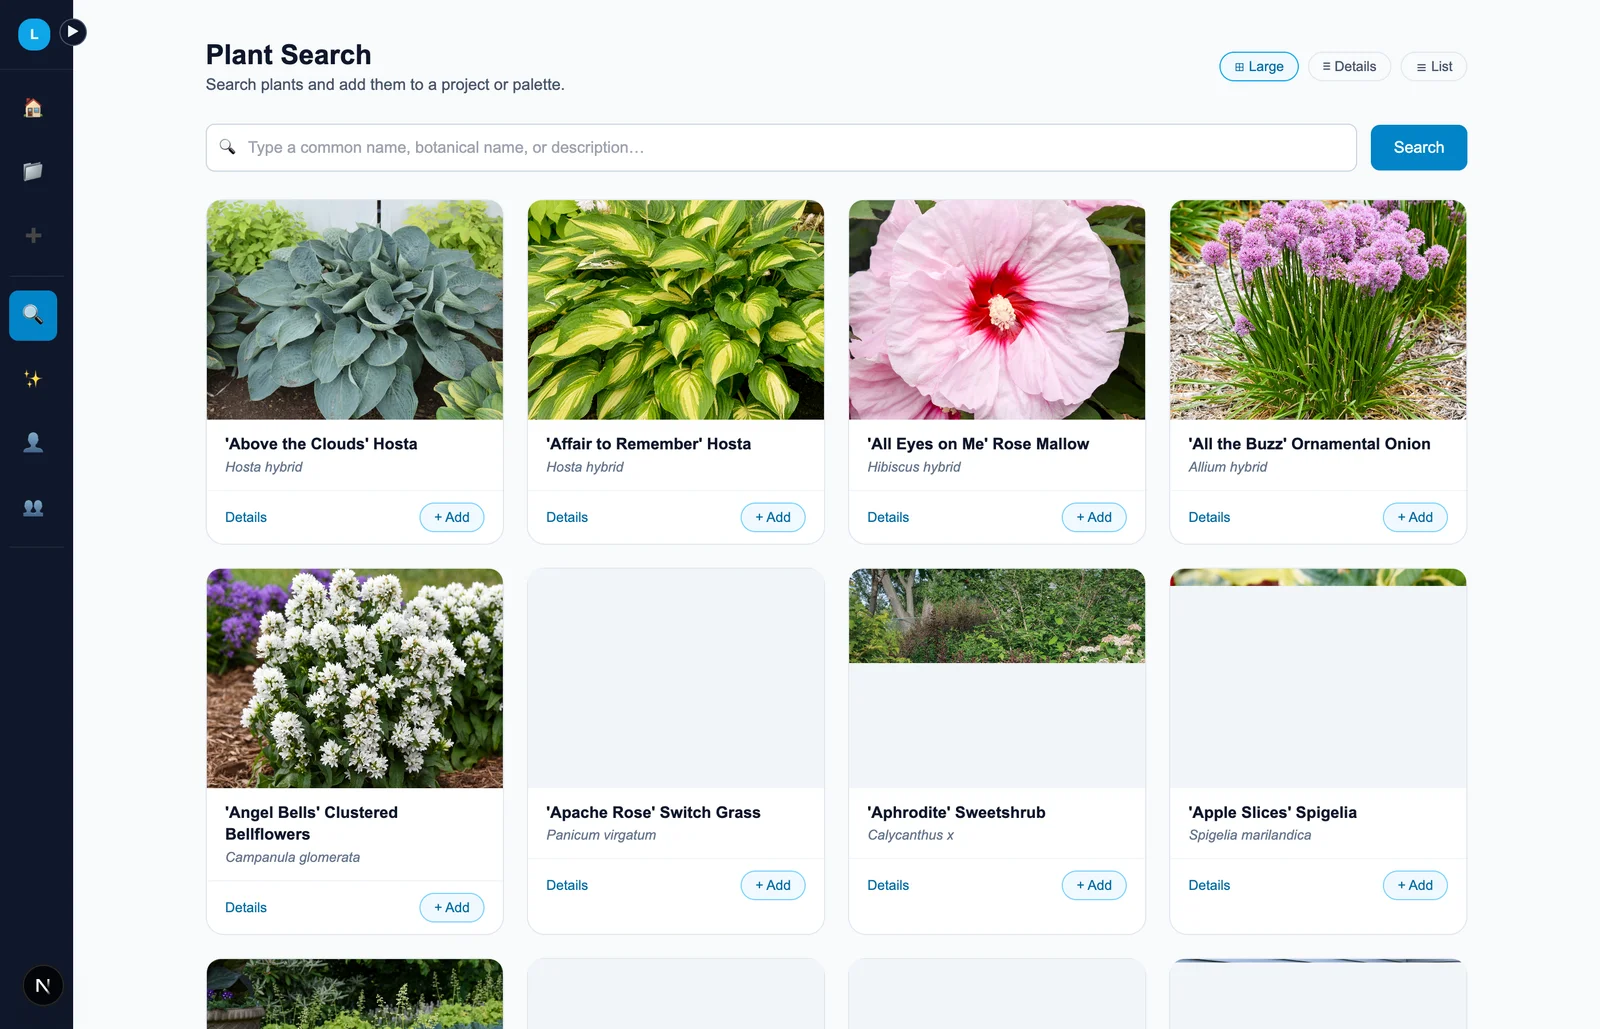The image size is (1600, 1029).
Task: View Details for 'Apple Slices' Spigelia
Action: click(x=1209, y=885)
